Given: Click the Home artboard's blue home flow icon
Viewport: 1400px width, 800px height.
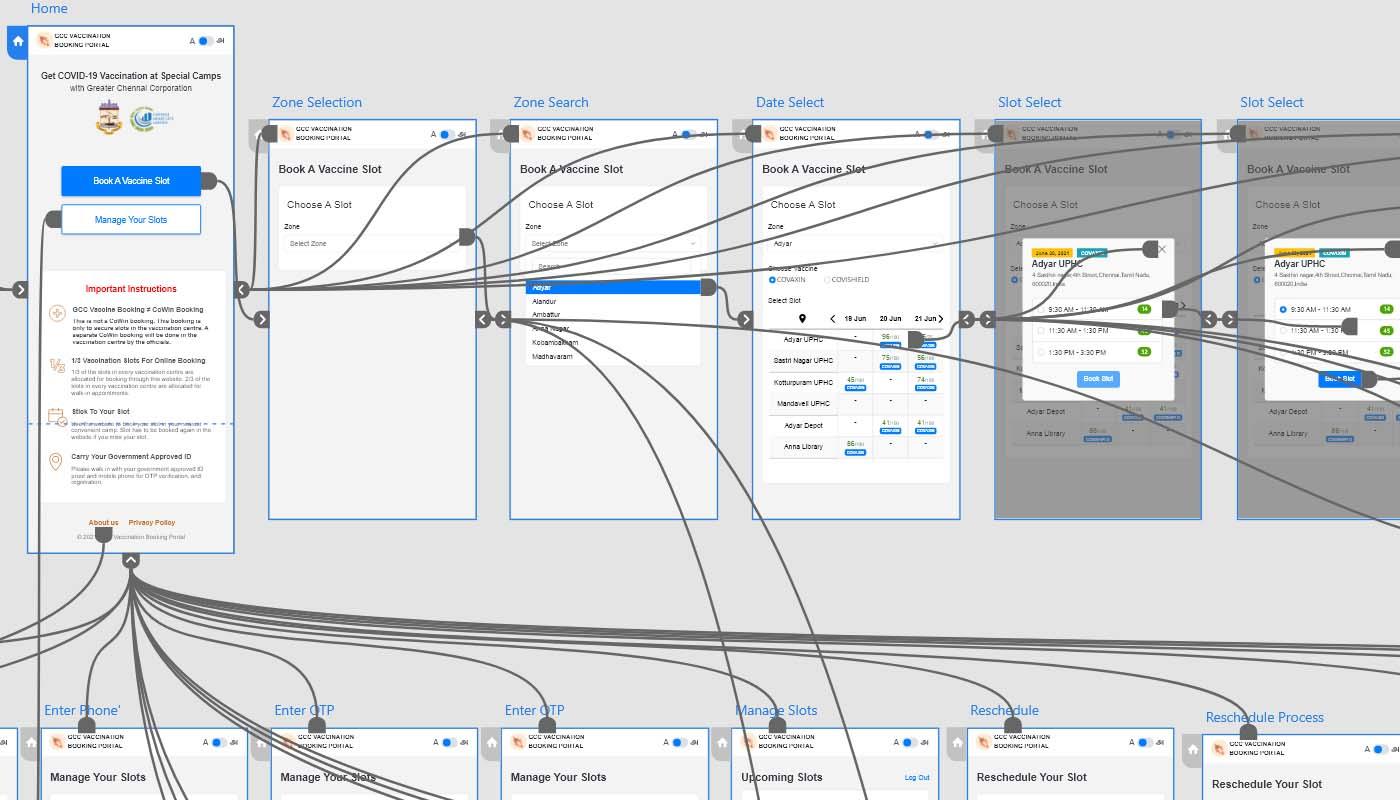Looking at the screenshot, I should pyautogui.click(x=17, y=42).
